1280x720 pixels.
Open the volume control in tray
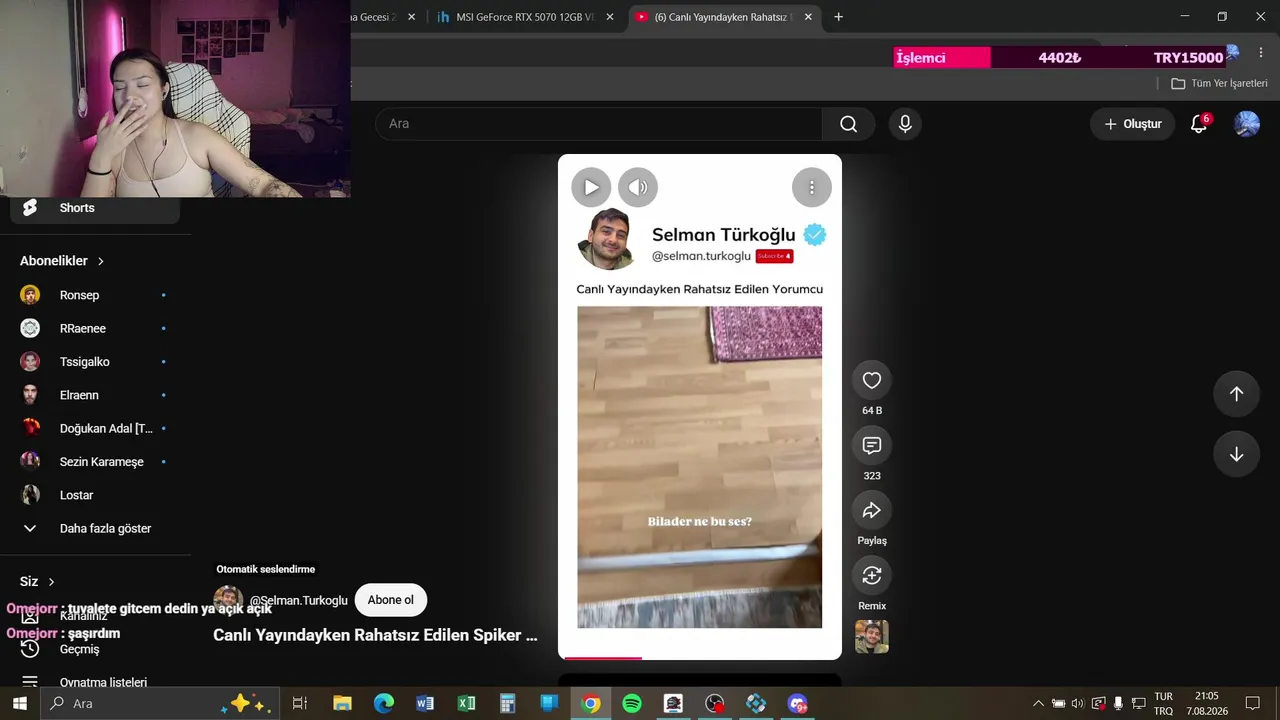tap(1077, 704)
